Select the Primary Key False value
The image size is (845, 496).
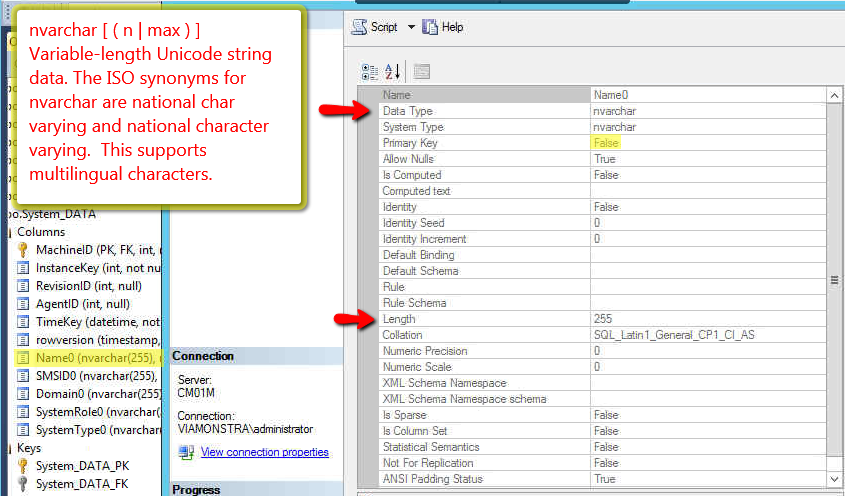point(605,143)
